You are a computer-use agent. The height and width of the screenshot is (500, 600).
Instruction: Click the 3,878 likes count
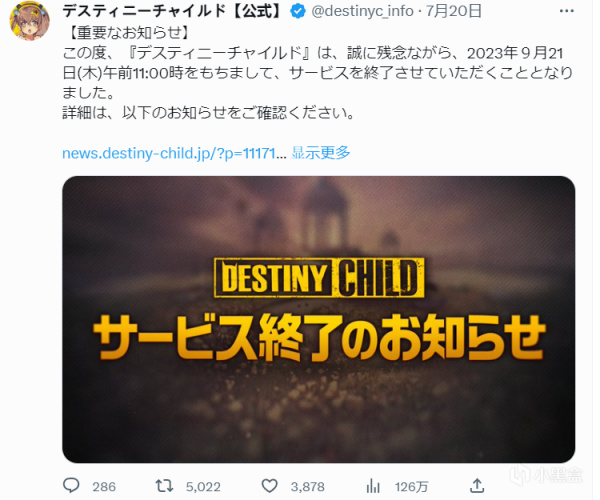[x=308, y=487]
